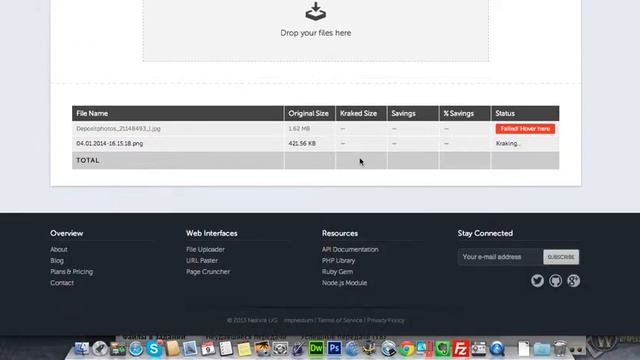Click the 421.56 KB size cell

coord(302,144)
